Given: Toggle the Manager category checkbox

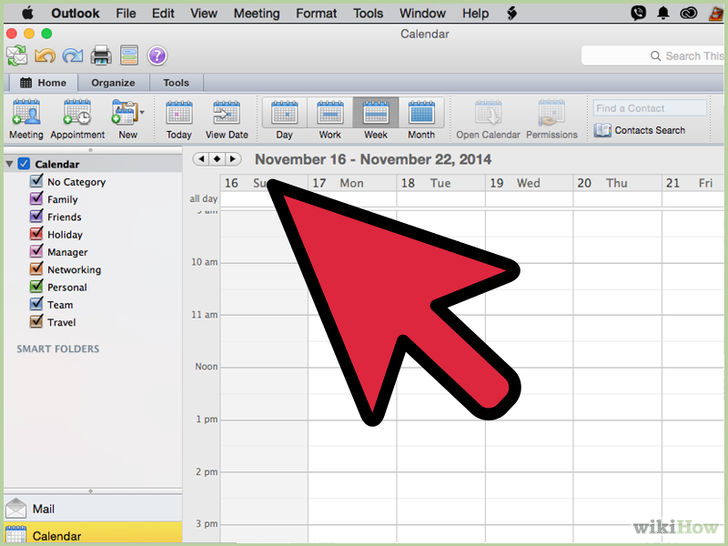Looking at the screenshot, I should [36, 251].
